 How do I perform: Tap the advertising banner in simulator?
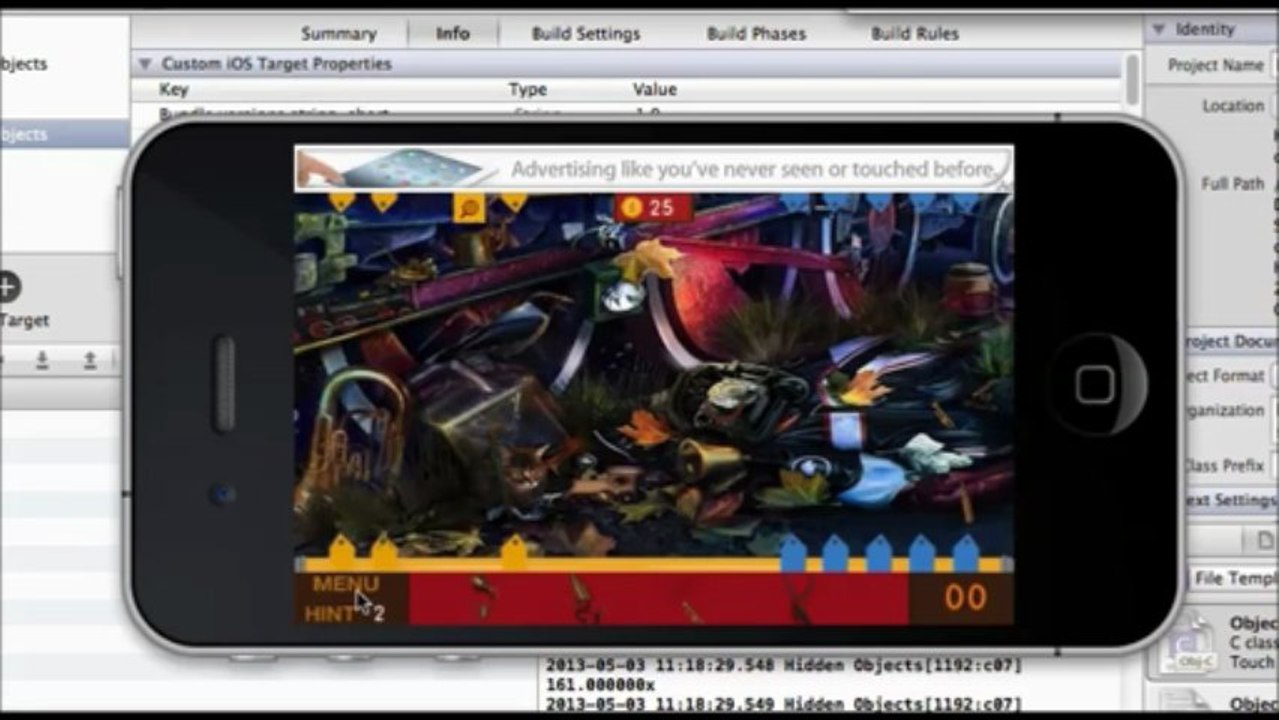(x=654, y=168)
